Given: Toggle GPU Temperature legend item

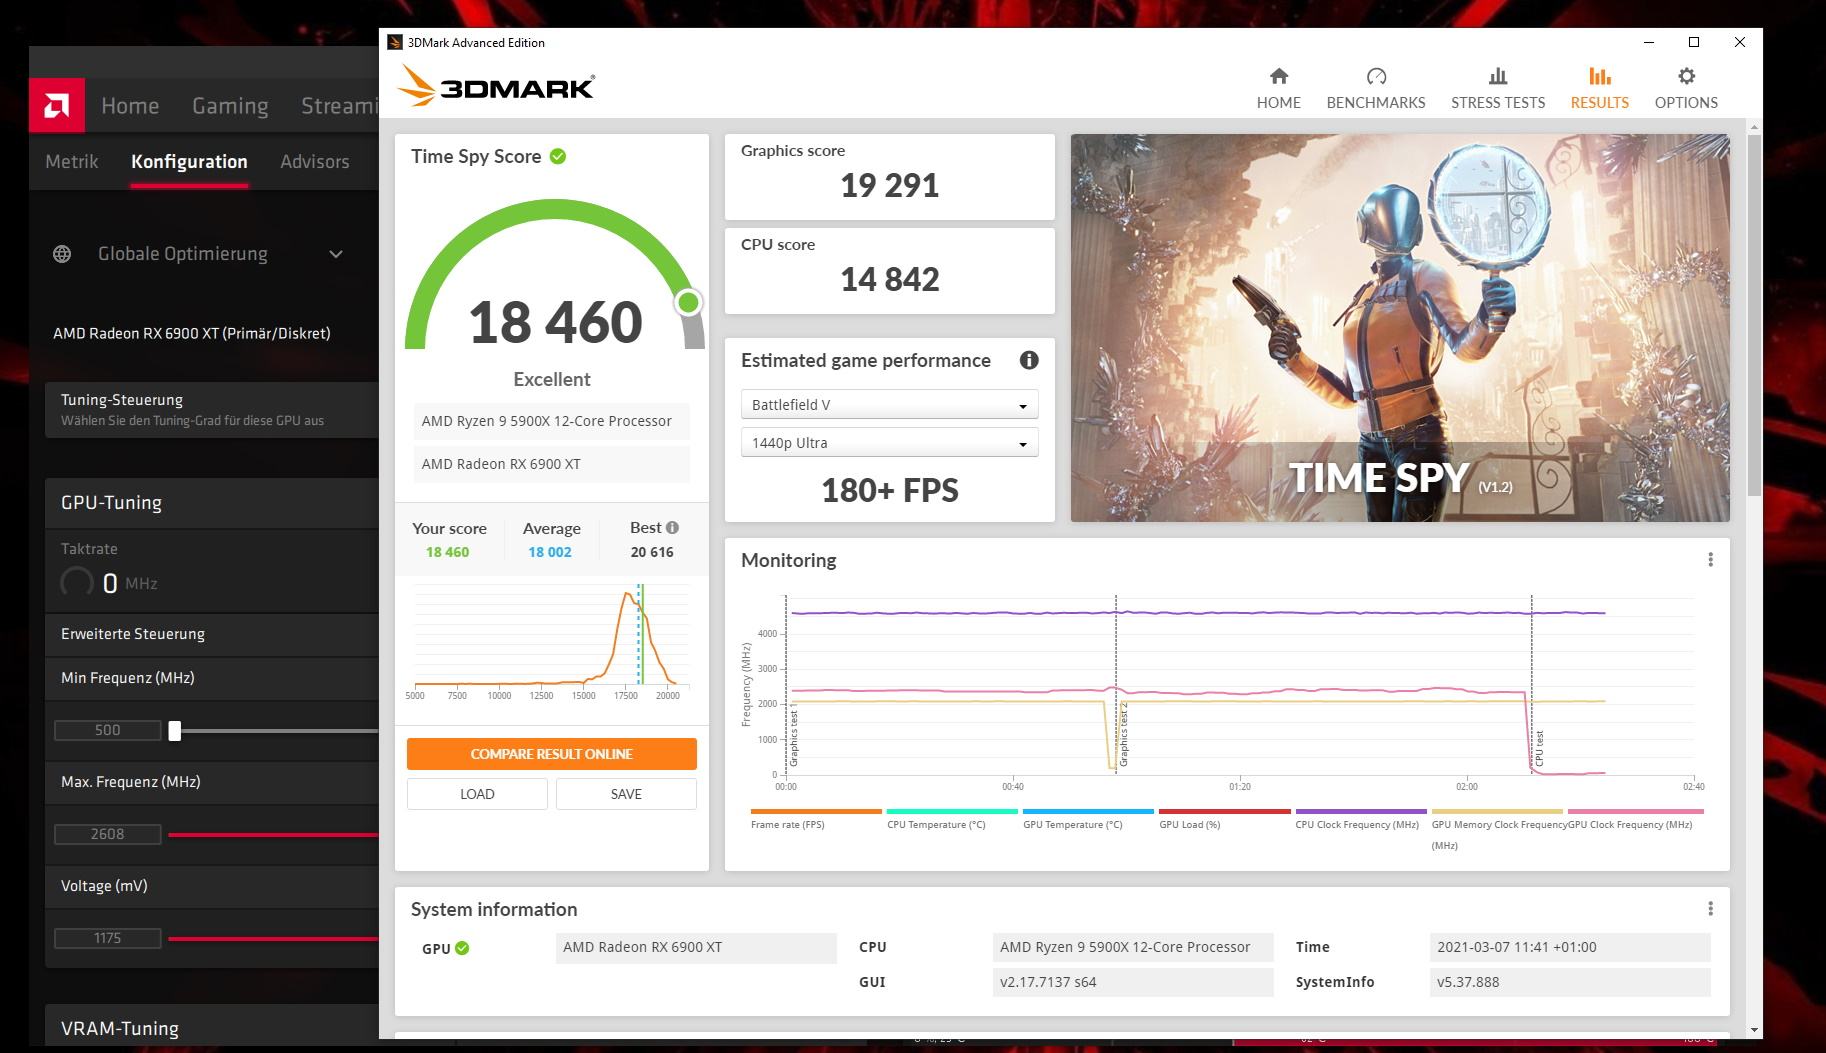Looking at the screenshot, I should [1088, 819].
